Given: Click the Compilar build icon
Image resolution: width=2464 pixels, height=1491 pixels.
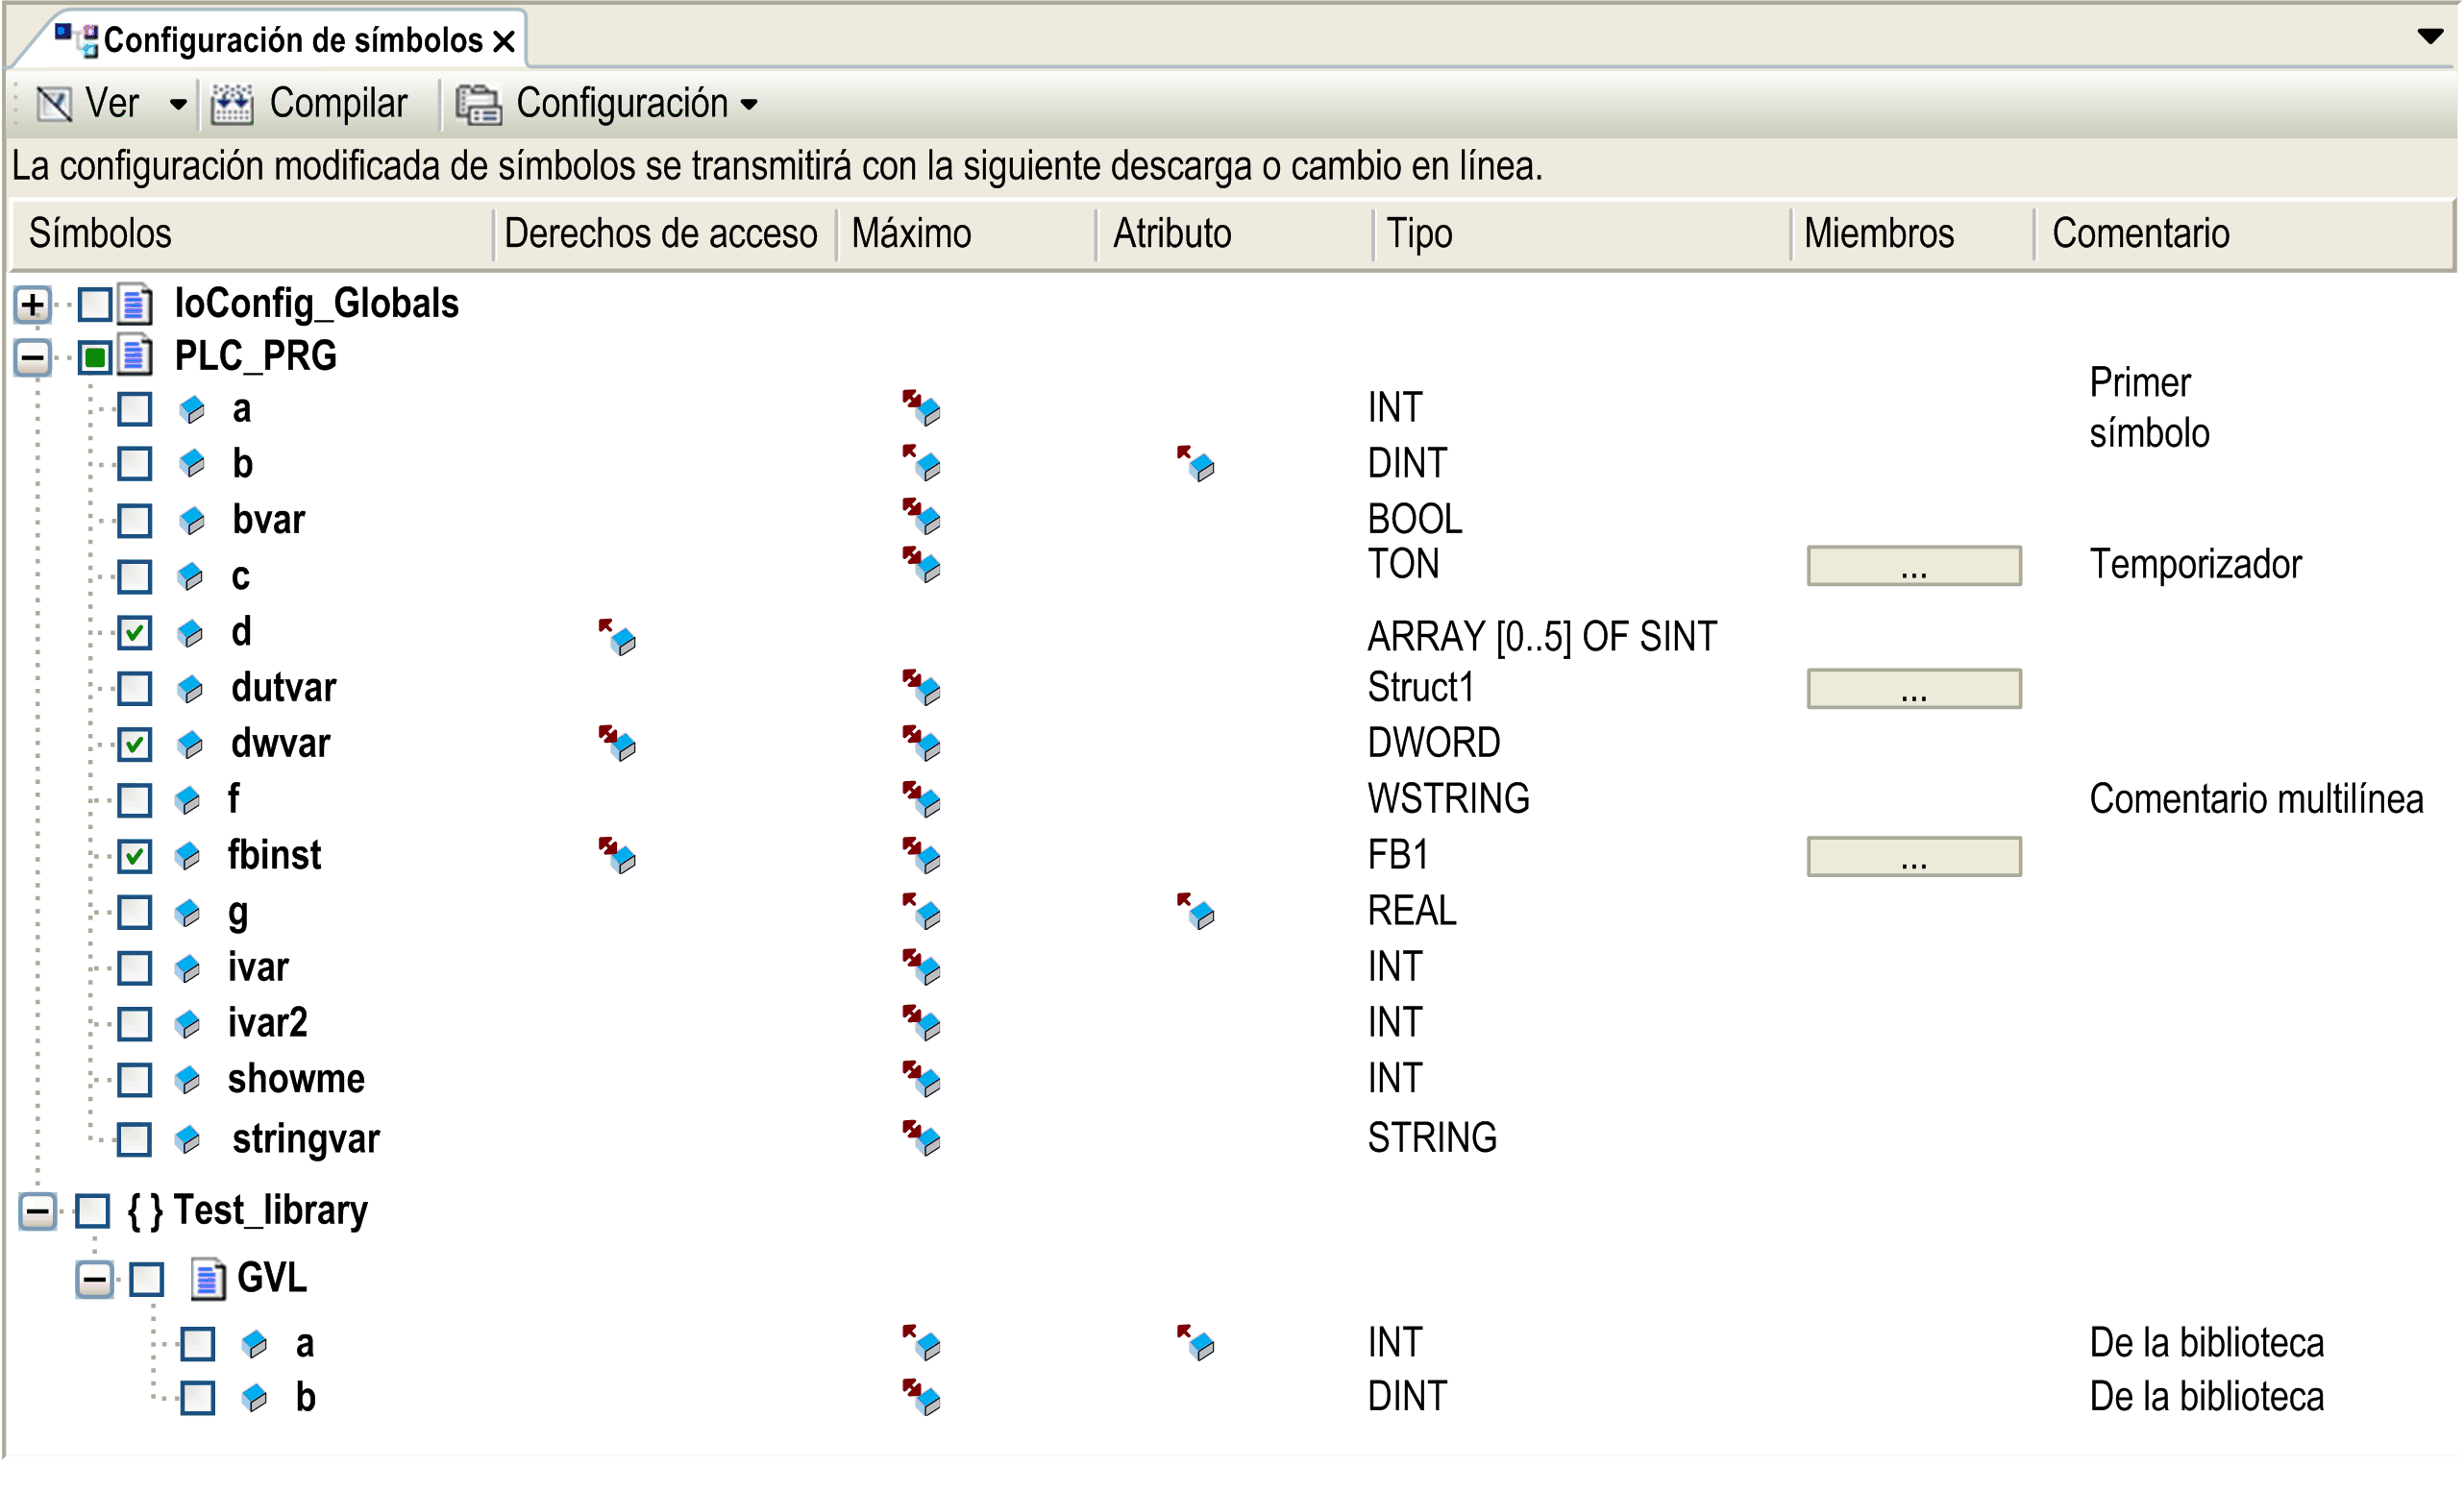Looking at the screenshot, I should (x=232, y=104).
